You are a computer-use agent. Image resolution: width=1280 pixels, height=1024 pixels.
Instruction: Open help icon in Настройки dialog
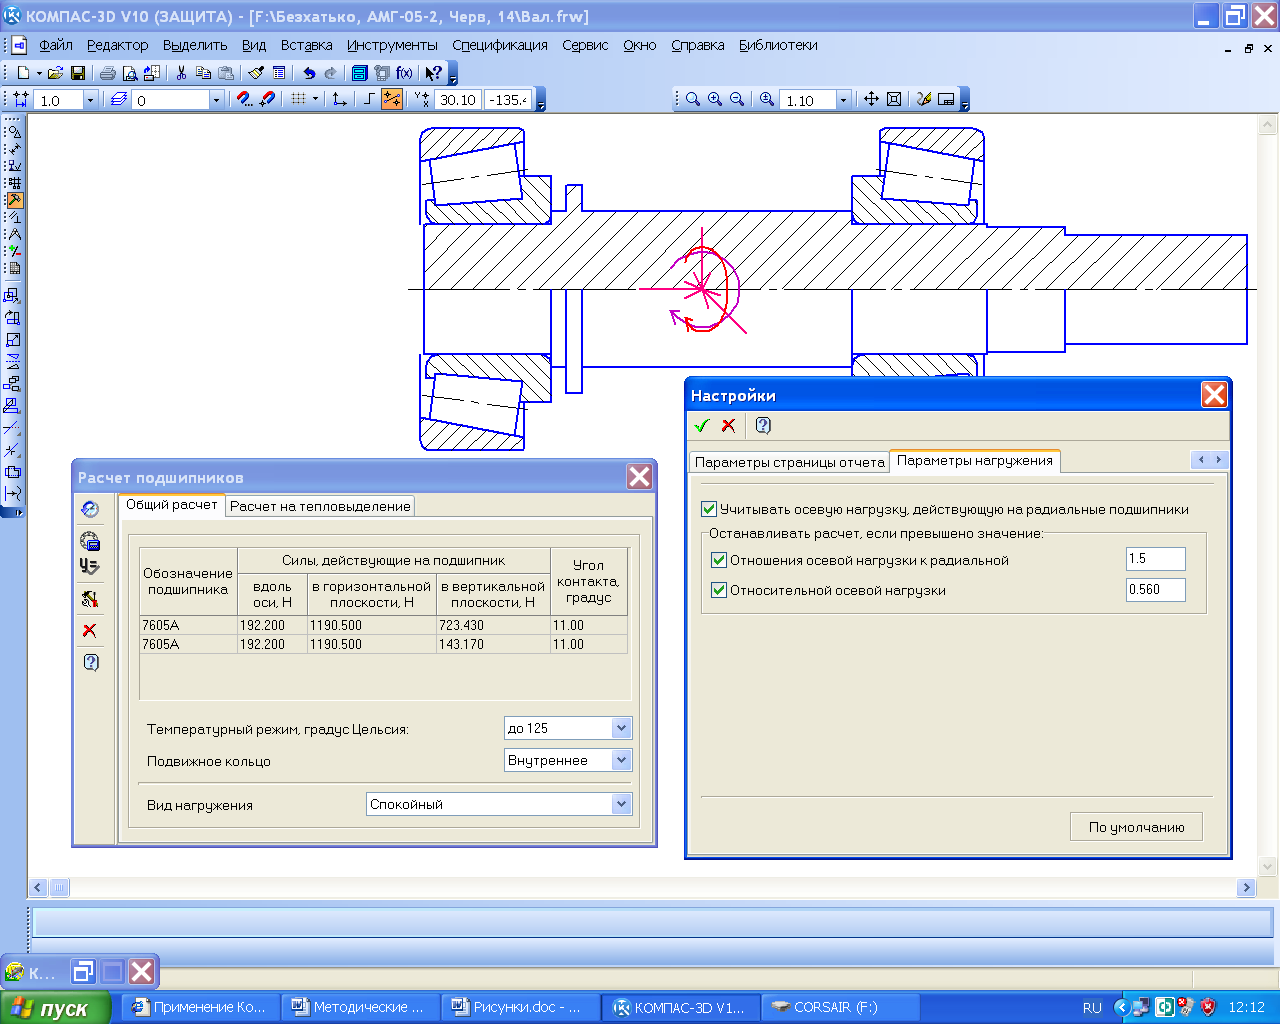pyautogui.click(x=763, y=425)
